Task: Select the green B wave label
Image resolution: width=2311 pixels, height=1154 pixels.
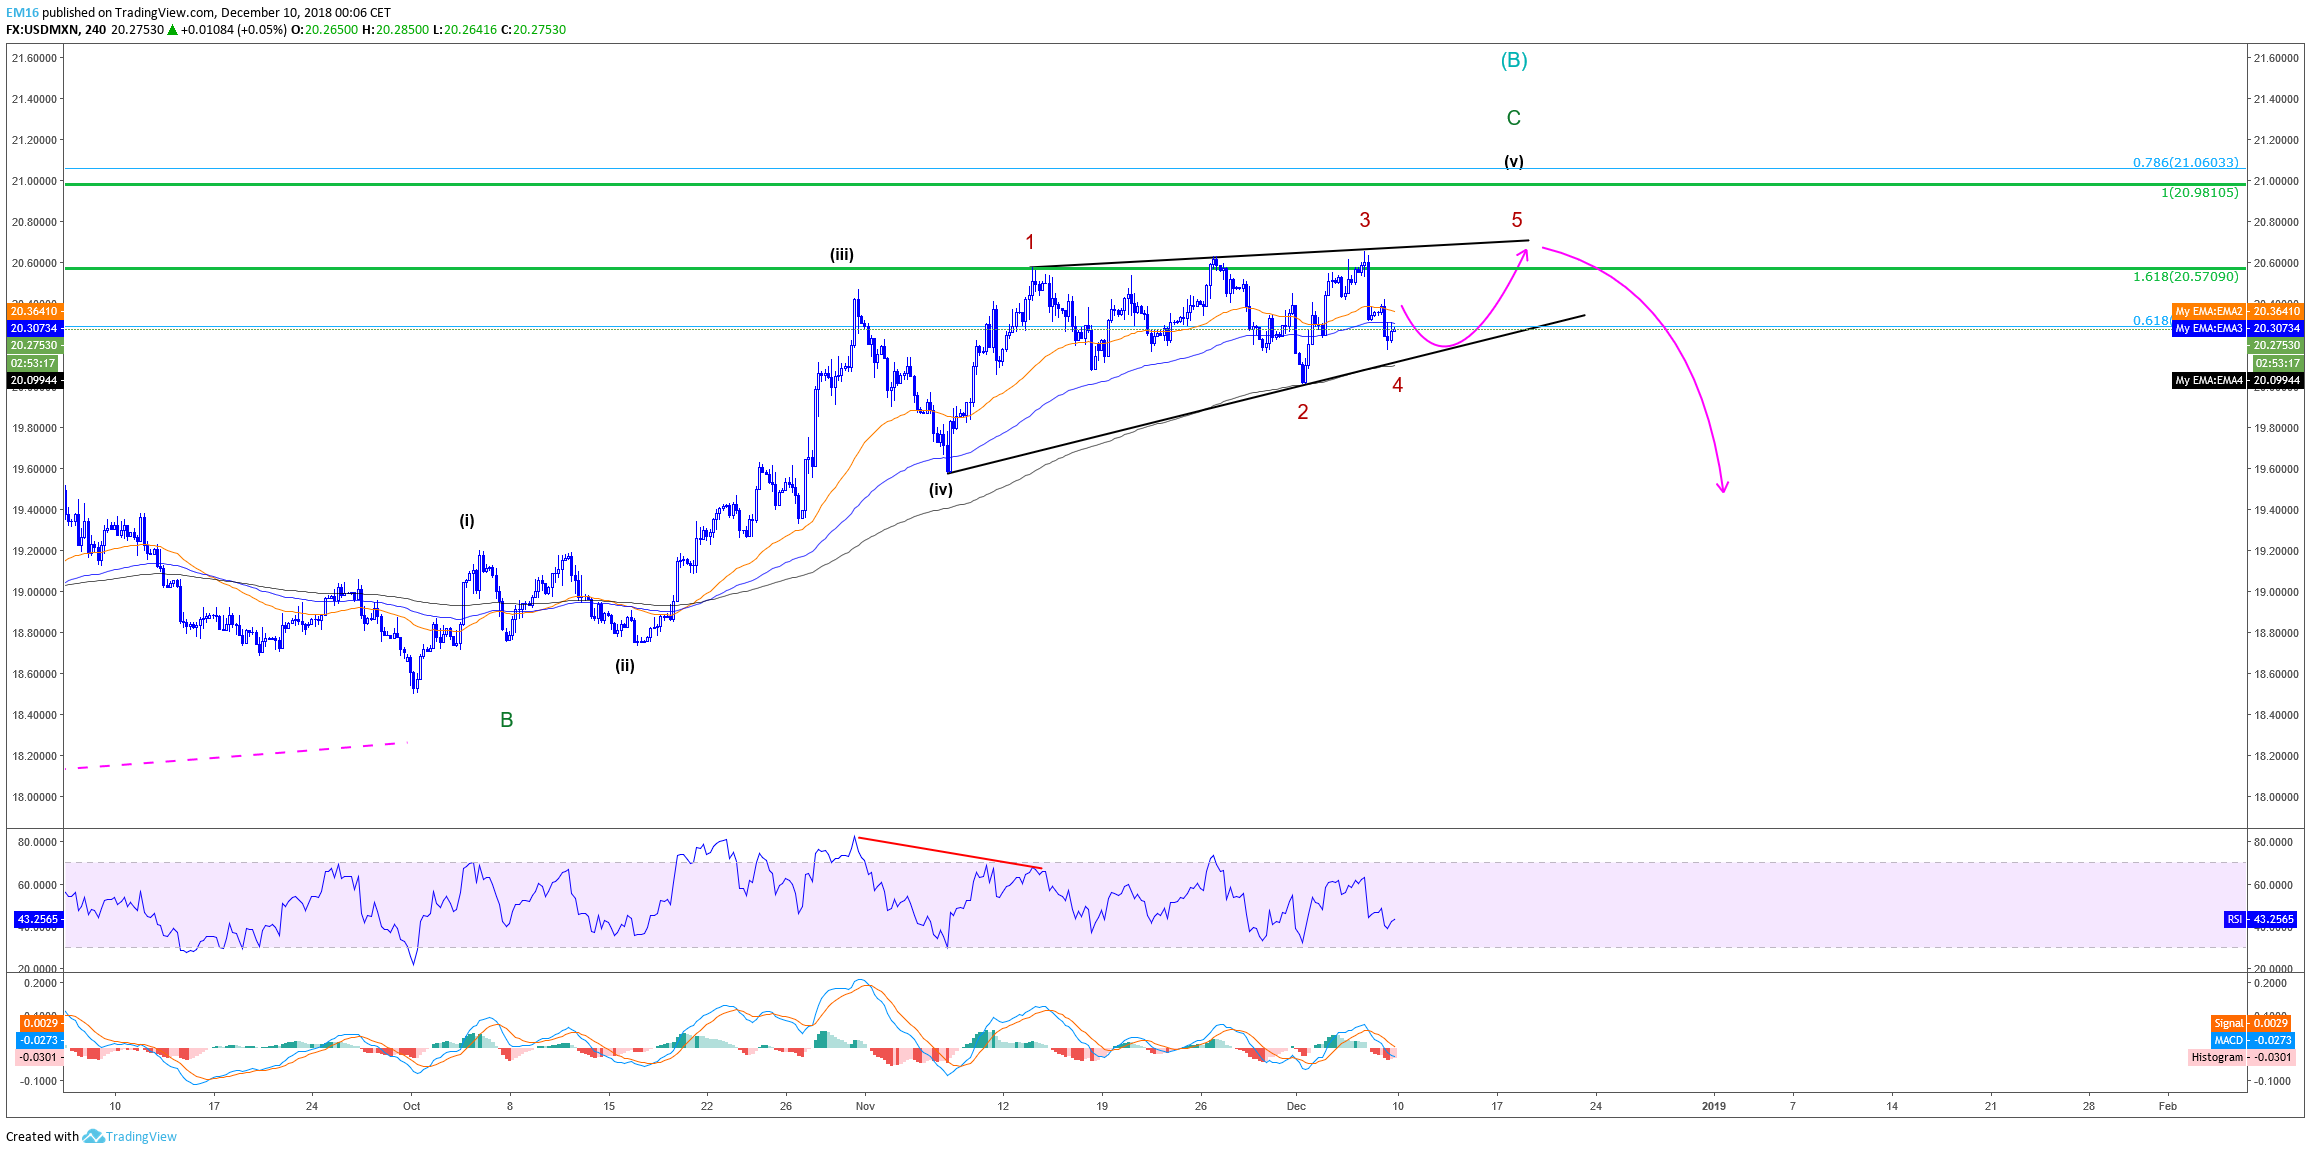Action: [x=506, y=720]
